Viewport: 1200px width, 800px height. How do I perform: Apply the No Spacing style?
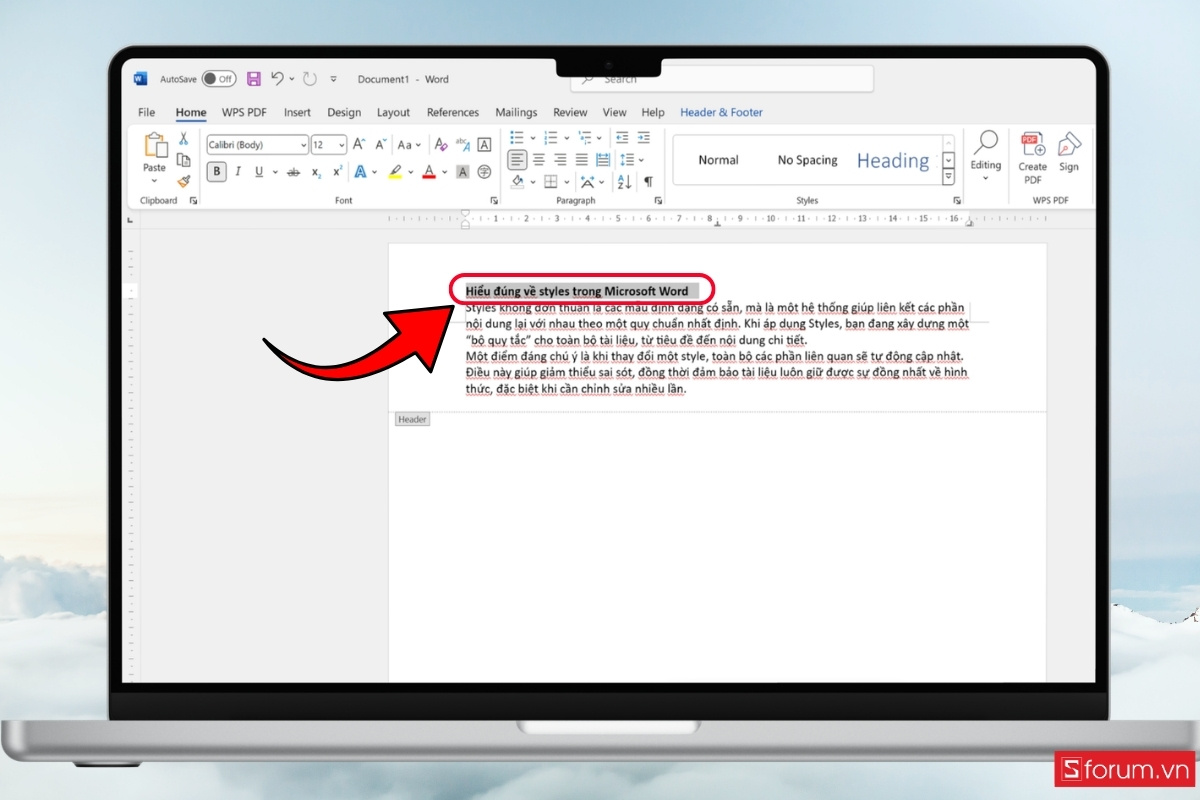(807, 160)
